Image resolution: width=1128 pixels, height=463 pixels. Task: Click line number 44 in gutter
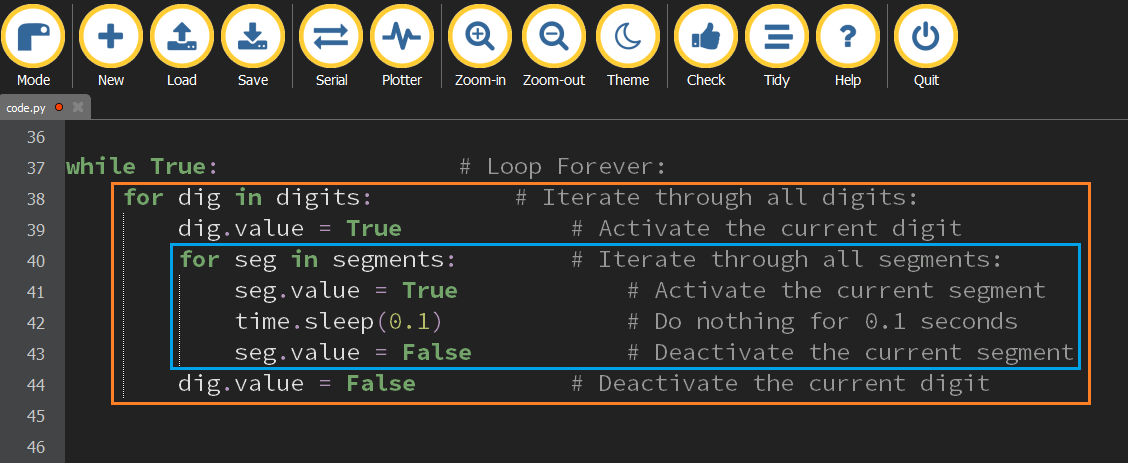(x=36, y=384)
